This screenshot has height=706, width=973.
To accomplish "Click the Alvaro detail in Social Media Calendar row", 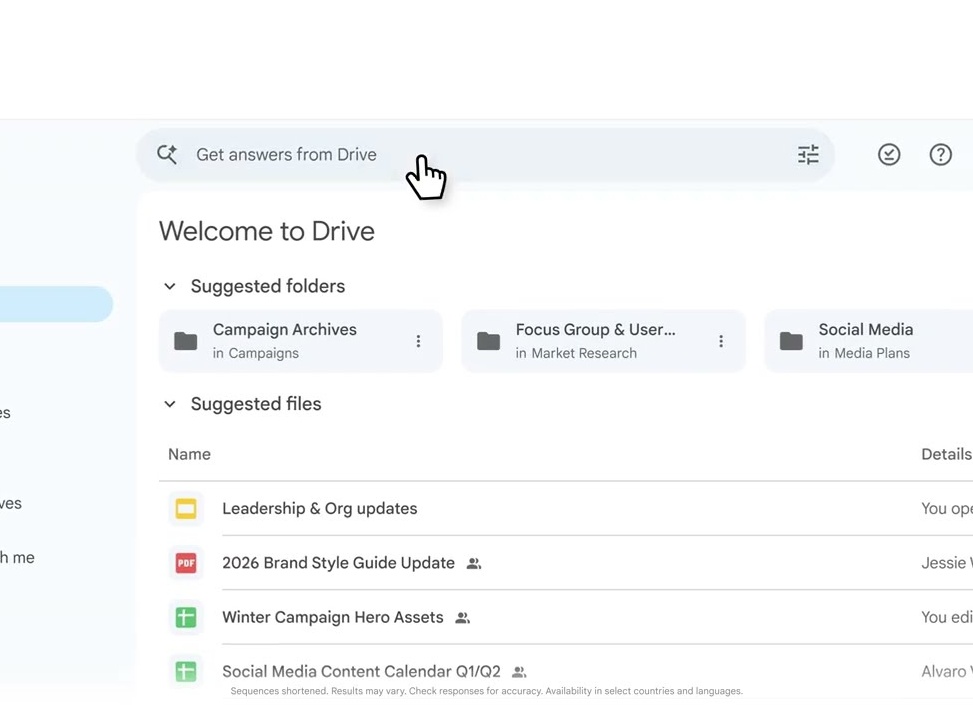I will click(x=946, y=671).
